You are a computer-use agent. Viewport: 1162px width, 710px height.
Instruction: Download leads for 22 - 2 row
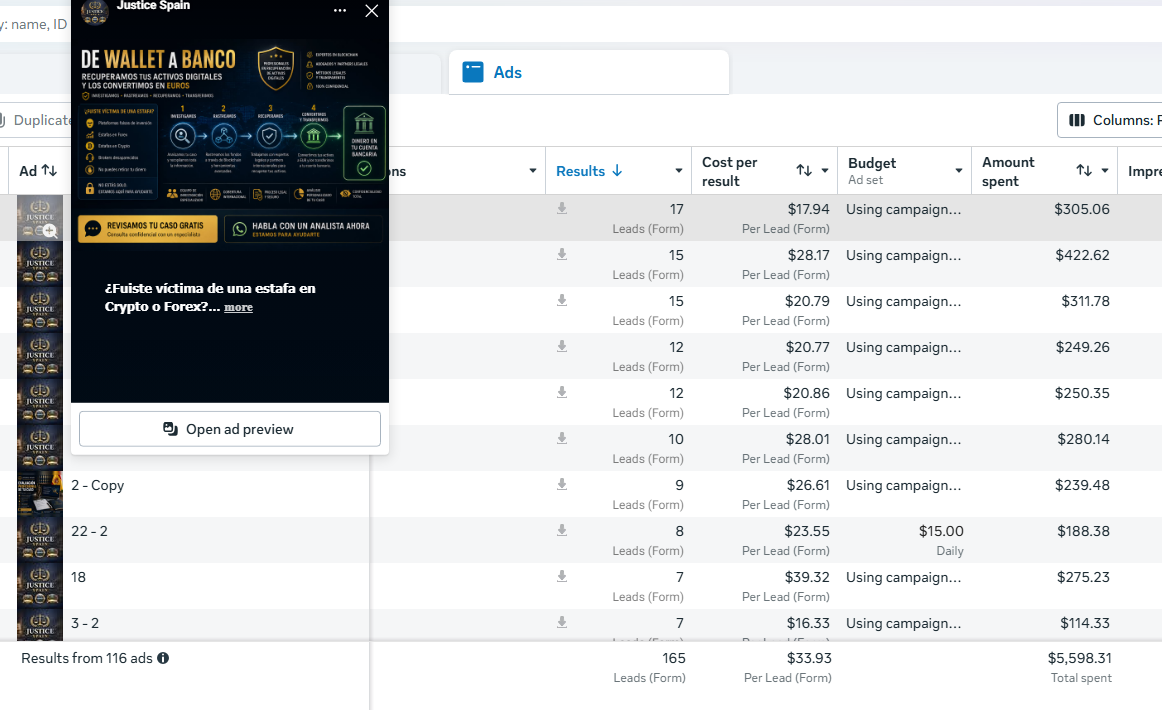coord(562,530)
